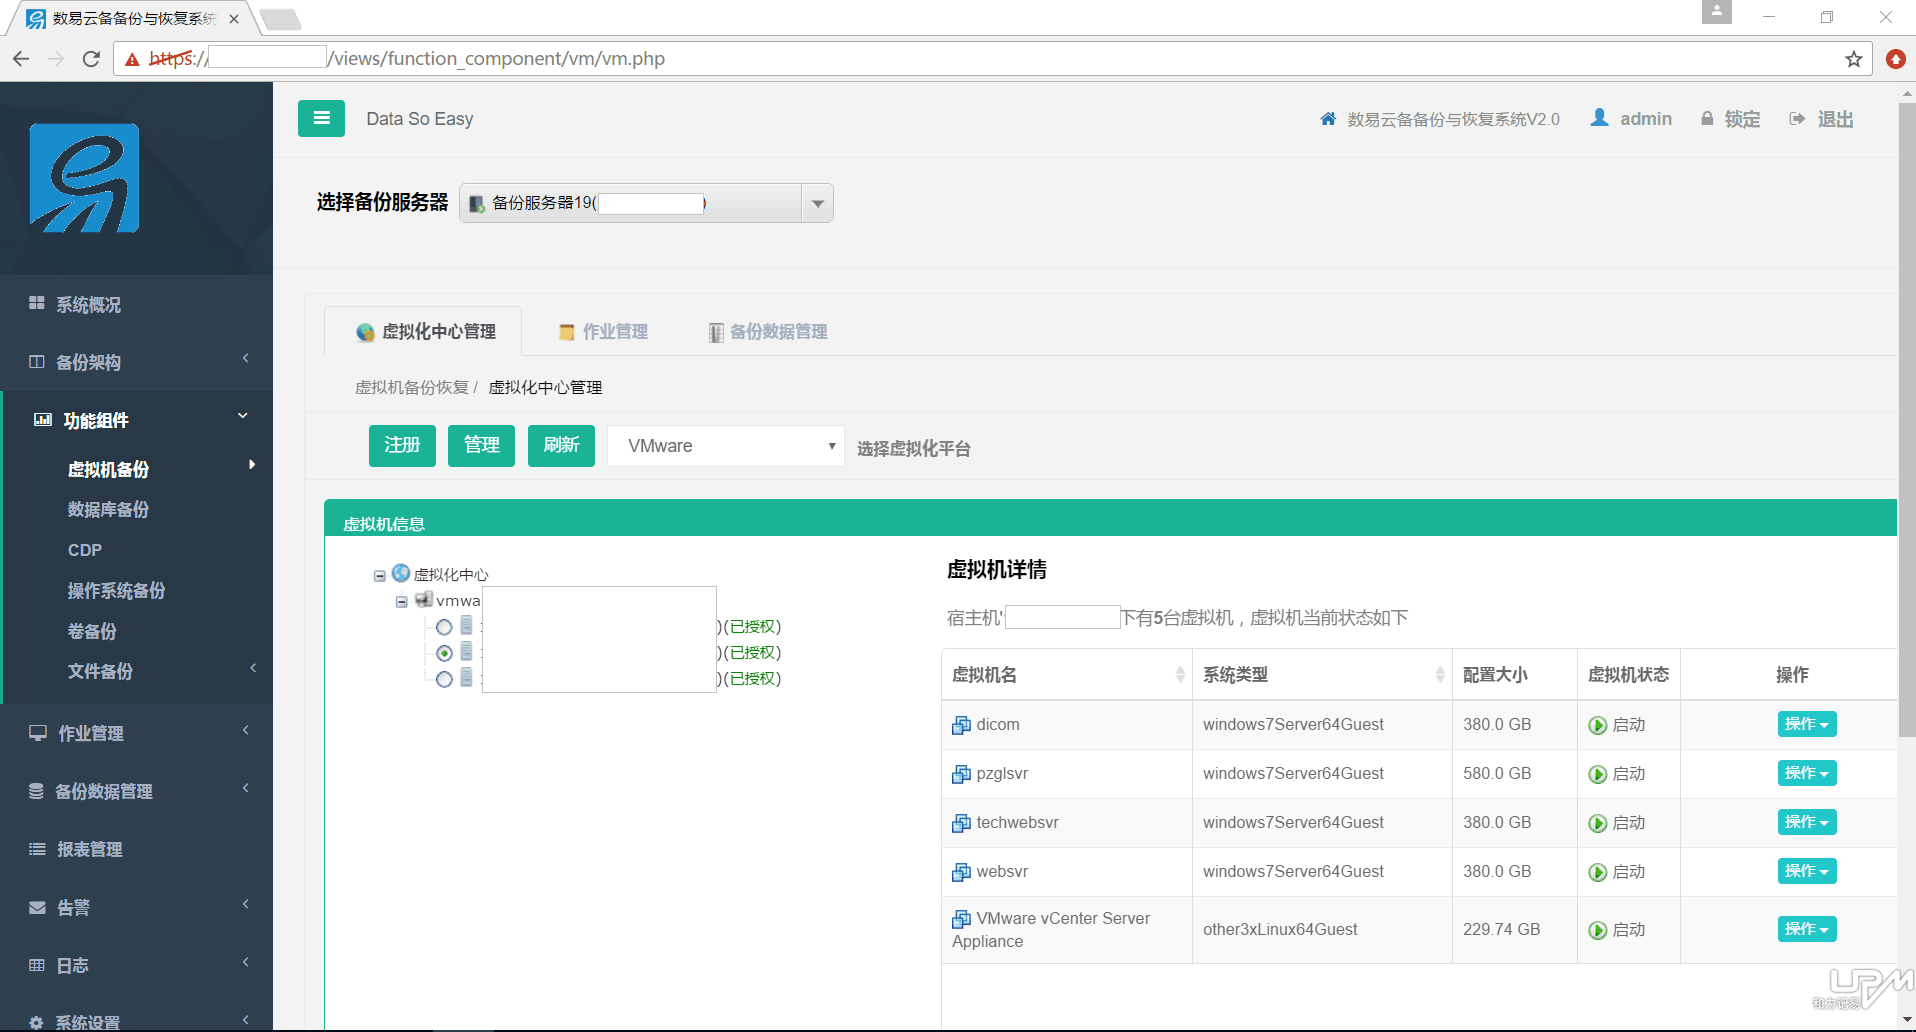This screenshot has height=1032, width=1916.
Task: Collapse the 虚拟化中心 tree node
Action: [380, 576]
